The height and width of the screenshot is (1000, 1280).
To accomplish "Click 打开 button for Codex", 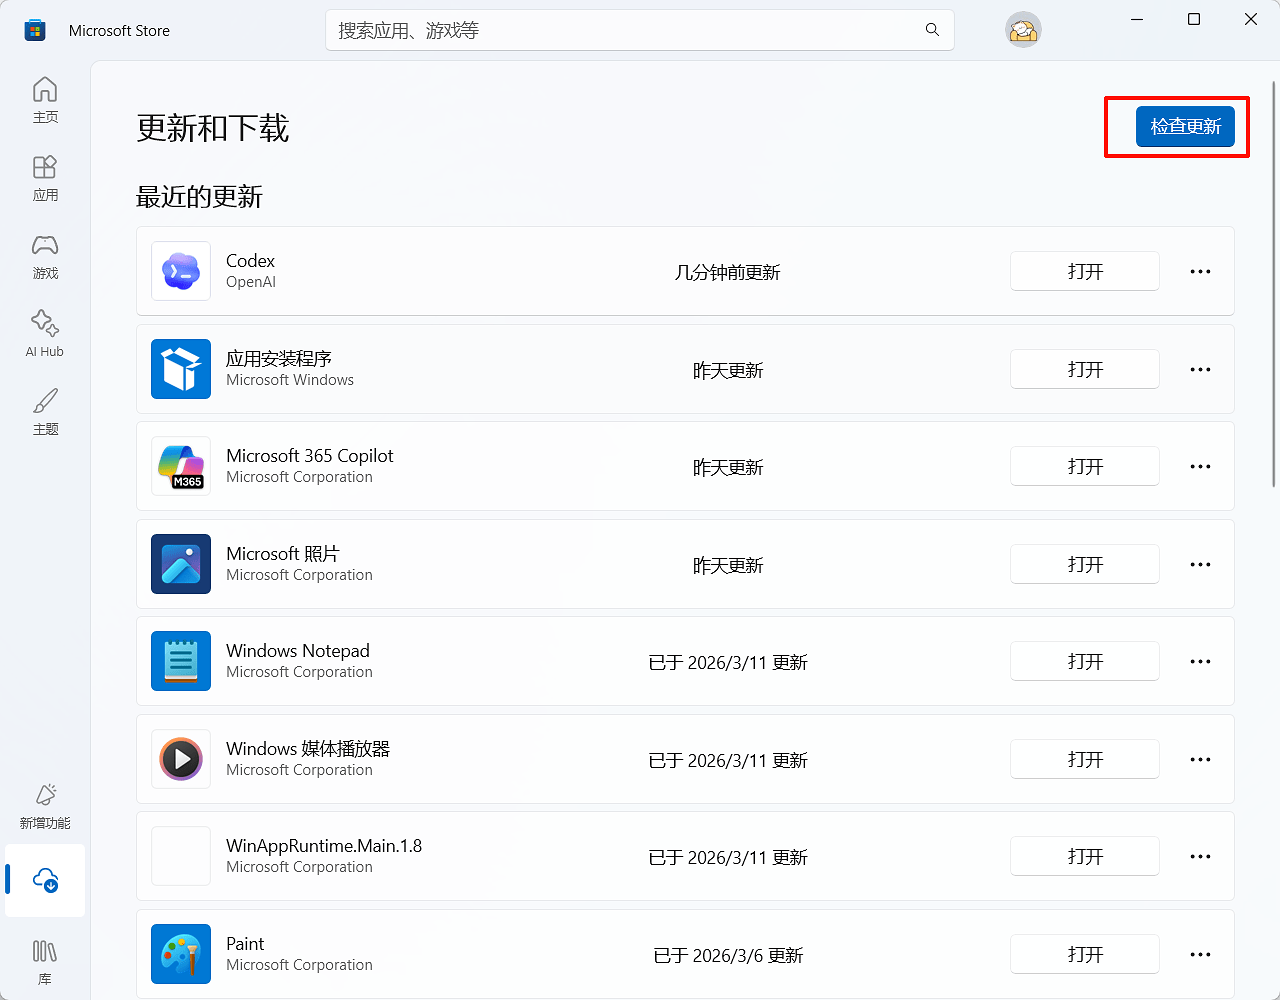I will pos(1085,271).
